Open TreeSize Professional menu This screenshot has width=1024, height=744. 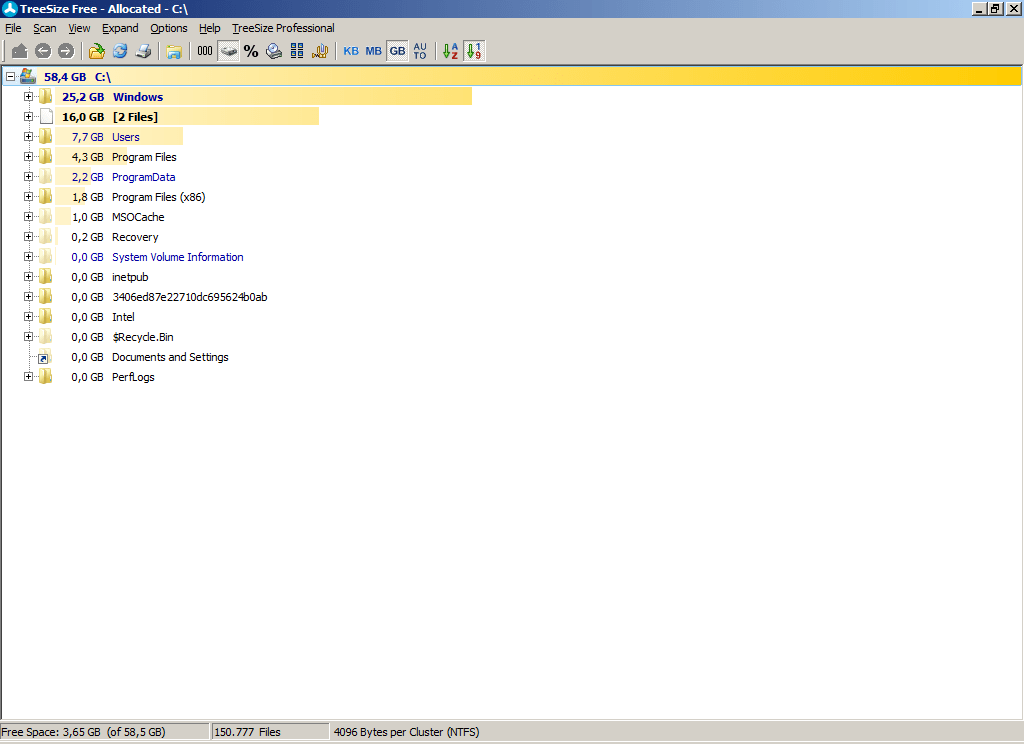pyautogui.click(x=283, y=28)
